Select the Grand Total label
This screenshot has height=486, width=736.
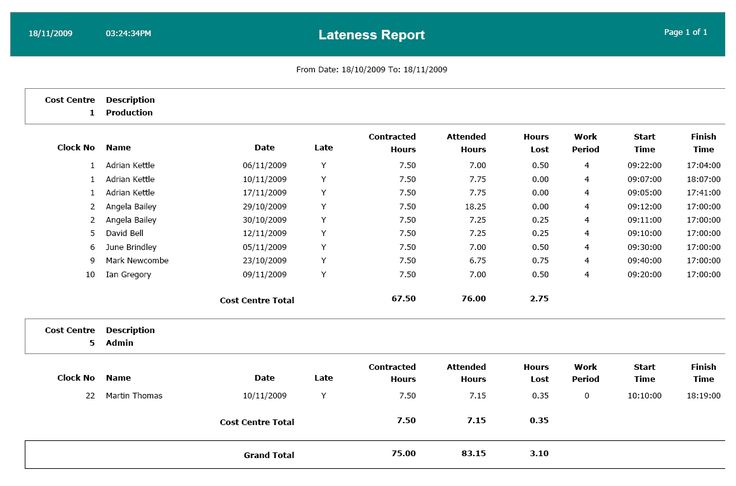pos(269,455)
